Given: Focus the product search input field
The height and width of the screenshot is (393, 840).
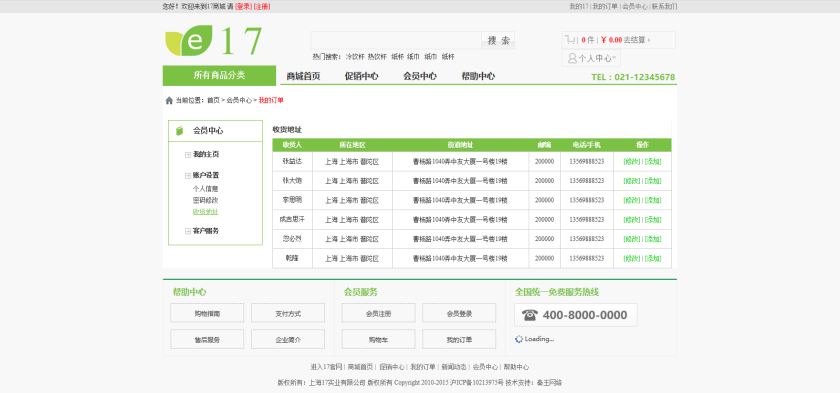Looking at the screenshot, I should [396, 40].
